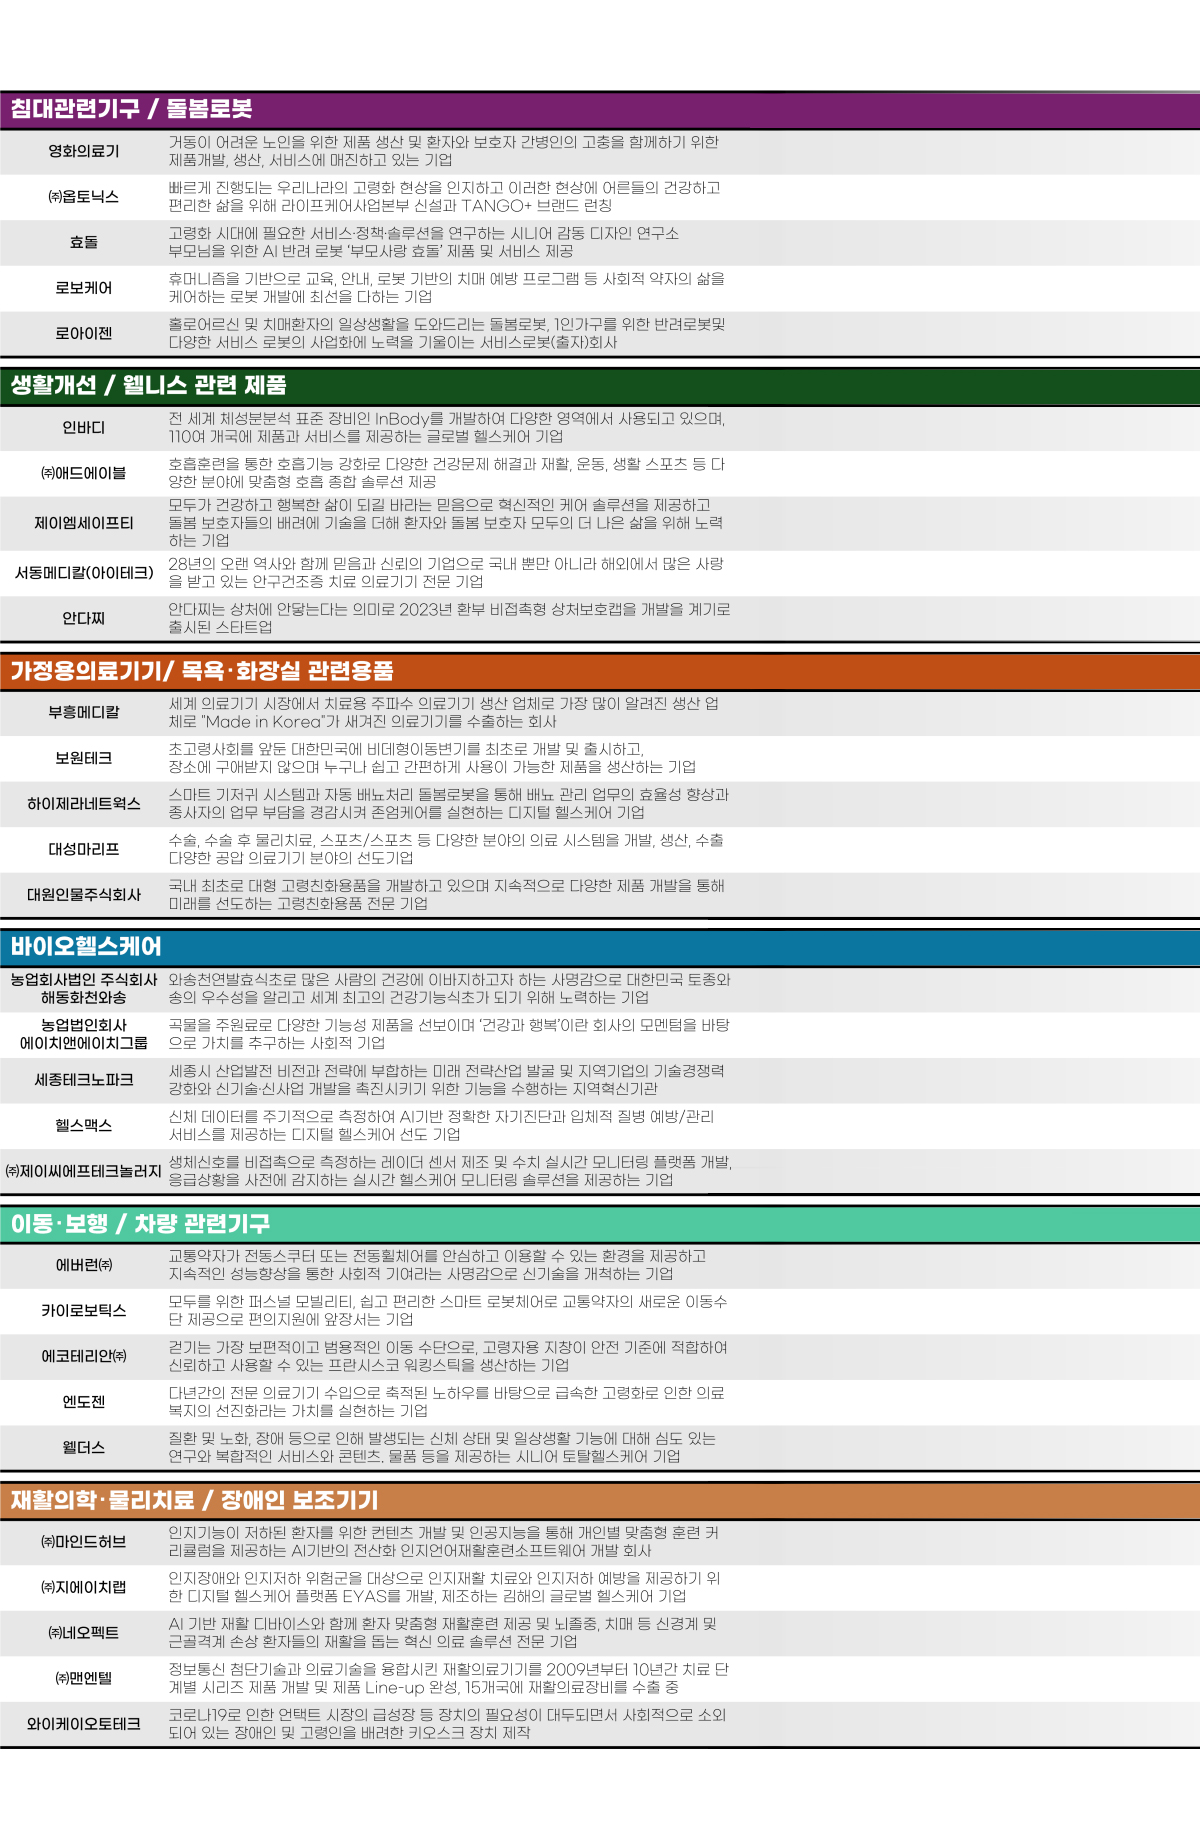Click the 와이케이오토테크 company name
This screenshot has width=1200, height=1842.
(84, 1724)
